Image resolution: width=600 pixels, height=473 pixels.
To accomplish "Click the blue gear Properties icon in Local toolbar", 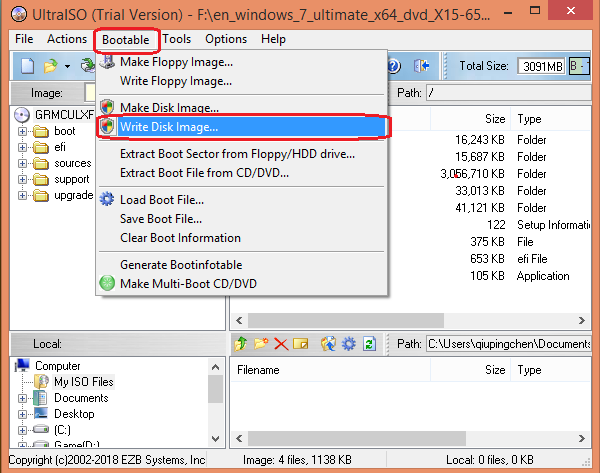I will [349, 344].
